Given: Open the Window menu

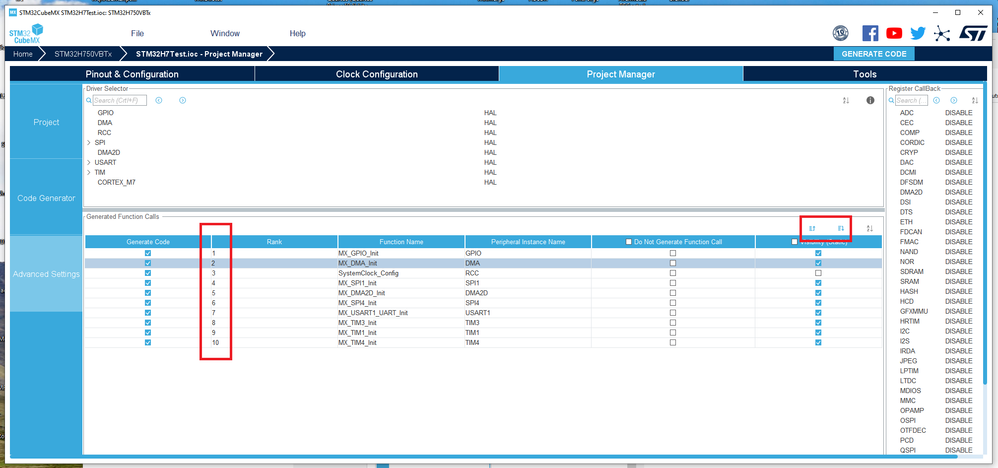Looking at the screenshot, I should point(225,33).
